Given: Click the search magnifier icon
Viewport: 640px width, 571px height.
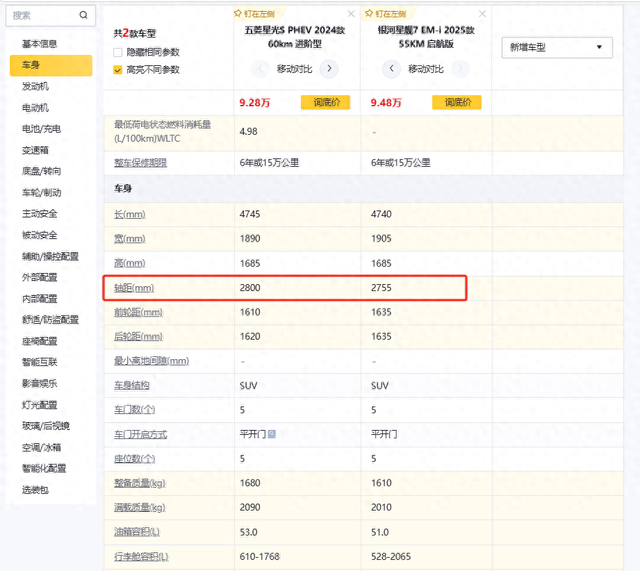Looking at the screenshot, I should pos(84,15).
